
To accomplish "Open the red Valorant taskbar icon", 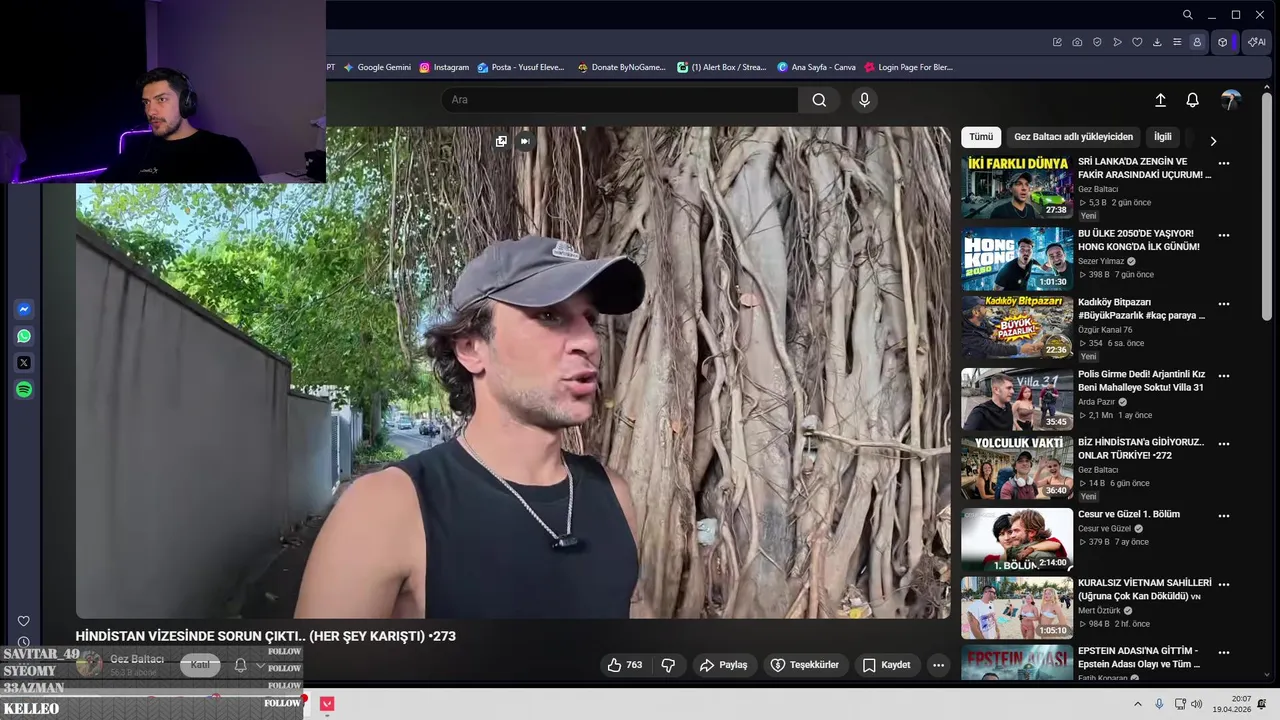I will click(x=327, y=704).
